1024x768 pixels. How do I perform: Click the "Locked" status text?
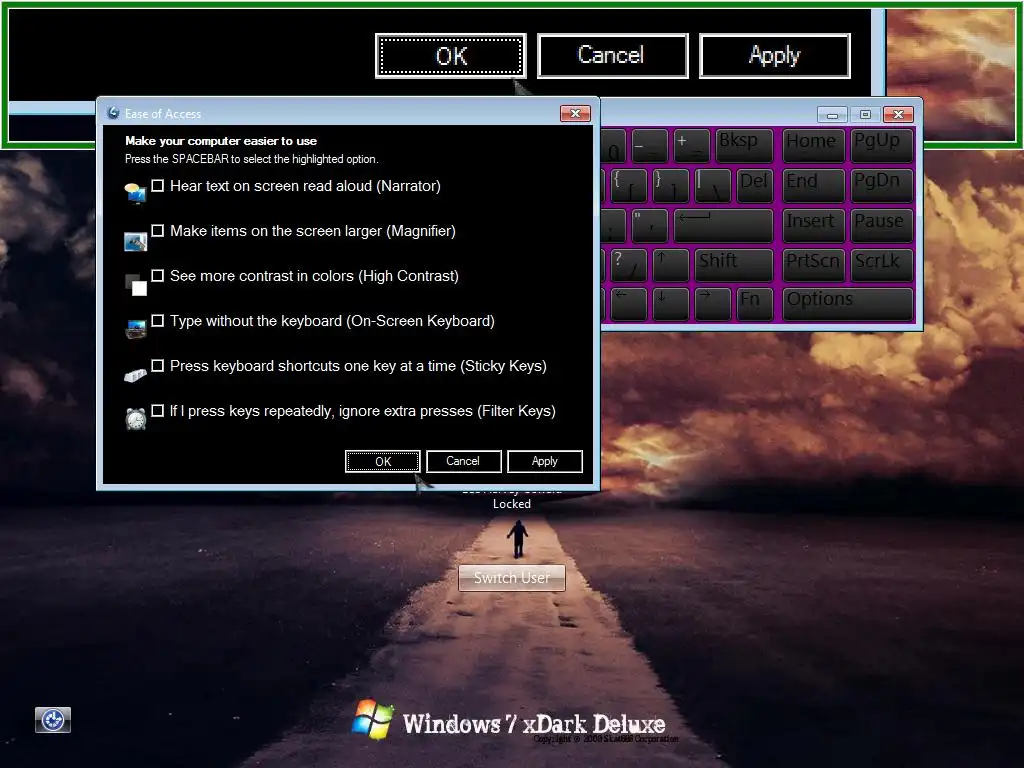click(x=512, y=504)
